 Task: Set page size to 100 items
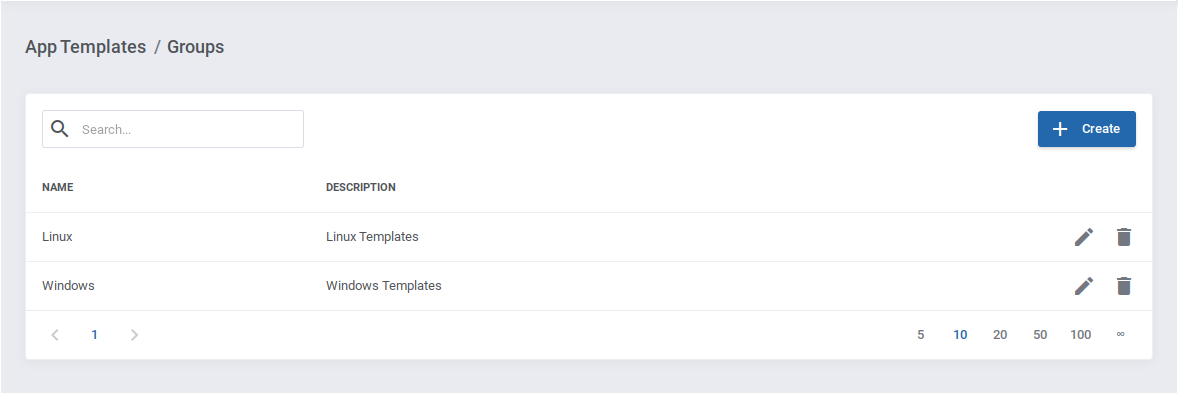(x=1080, y=335)
